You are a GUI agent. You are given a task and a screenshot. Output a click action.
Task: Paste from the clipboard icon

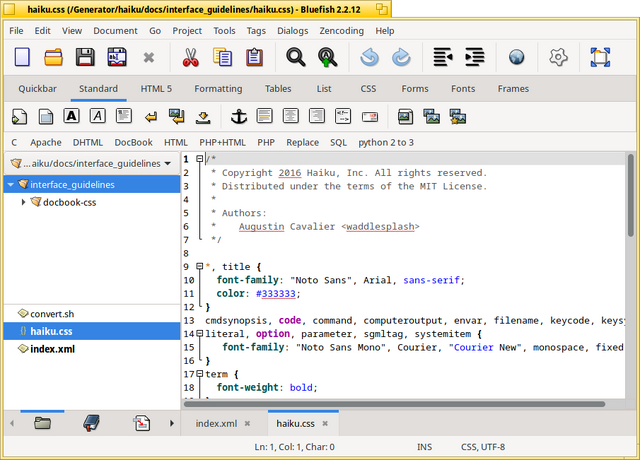coord(254,57)
